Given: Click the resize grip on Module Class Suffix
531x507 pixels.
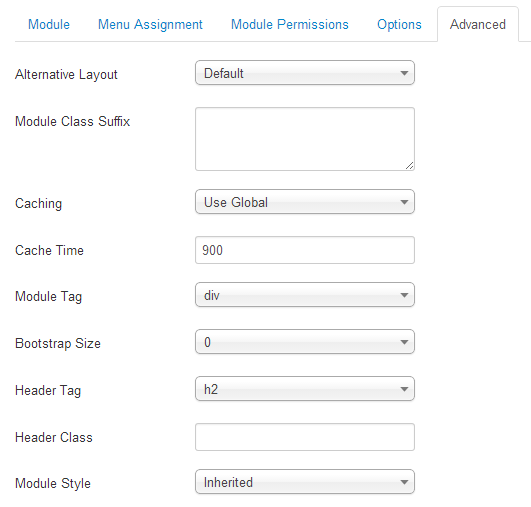Looking at the screenshot, I should 409,166.
